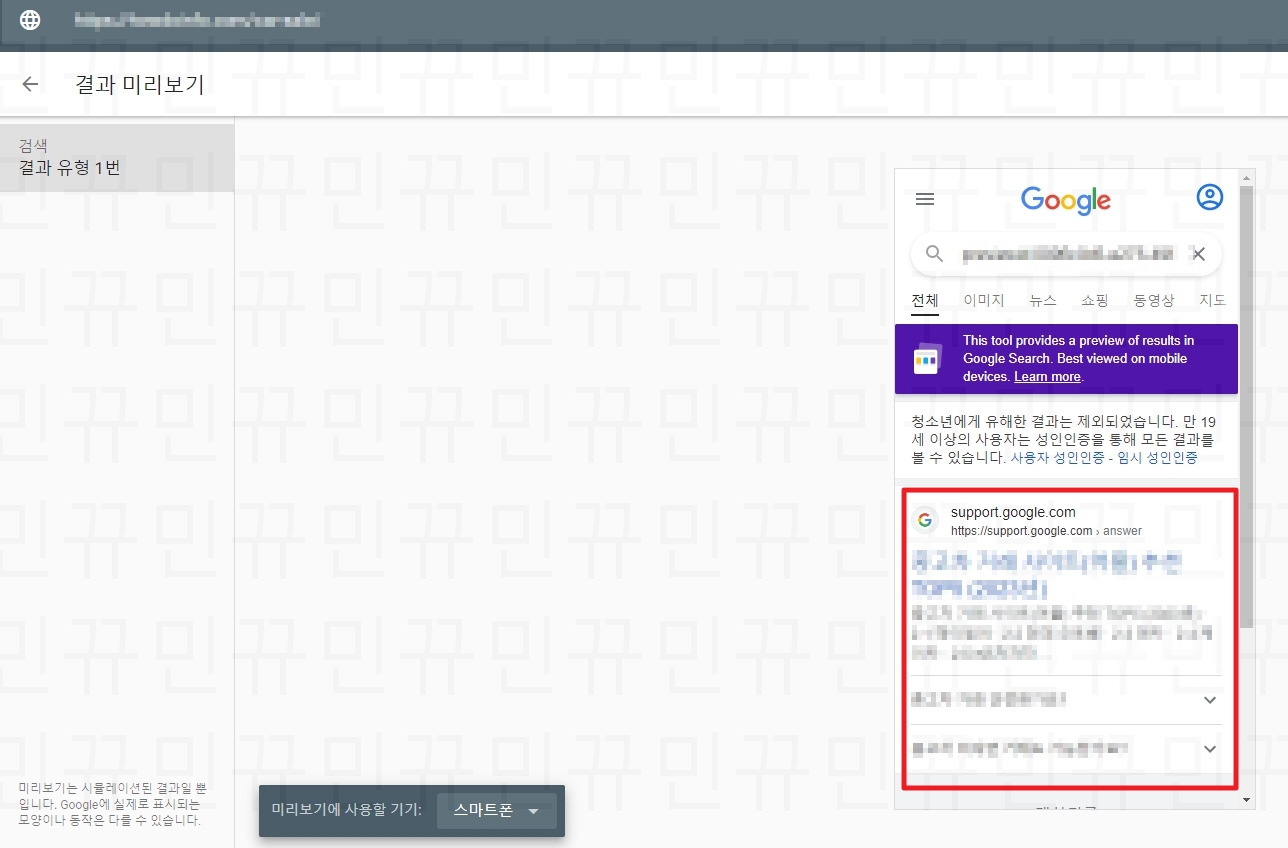Viewport: 1288px width, 848px height.
Task: Click the purple banner tool icon
Action: pos(927,358)
